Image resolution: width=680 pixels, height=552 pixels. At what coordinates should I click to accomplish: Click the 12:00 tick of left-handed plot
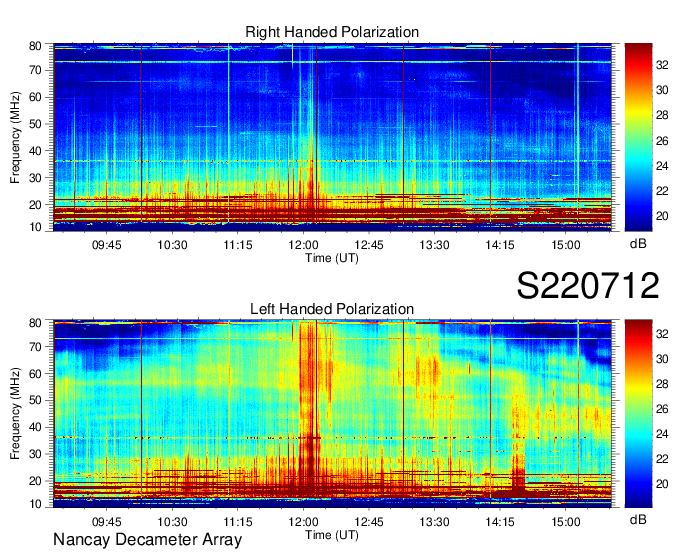pos(303,522)
